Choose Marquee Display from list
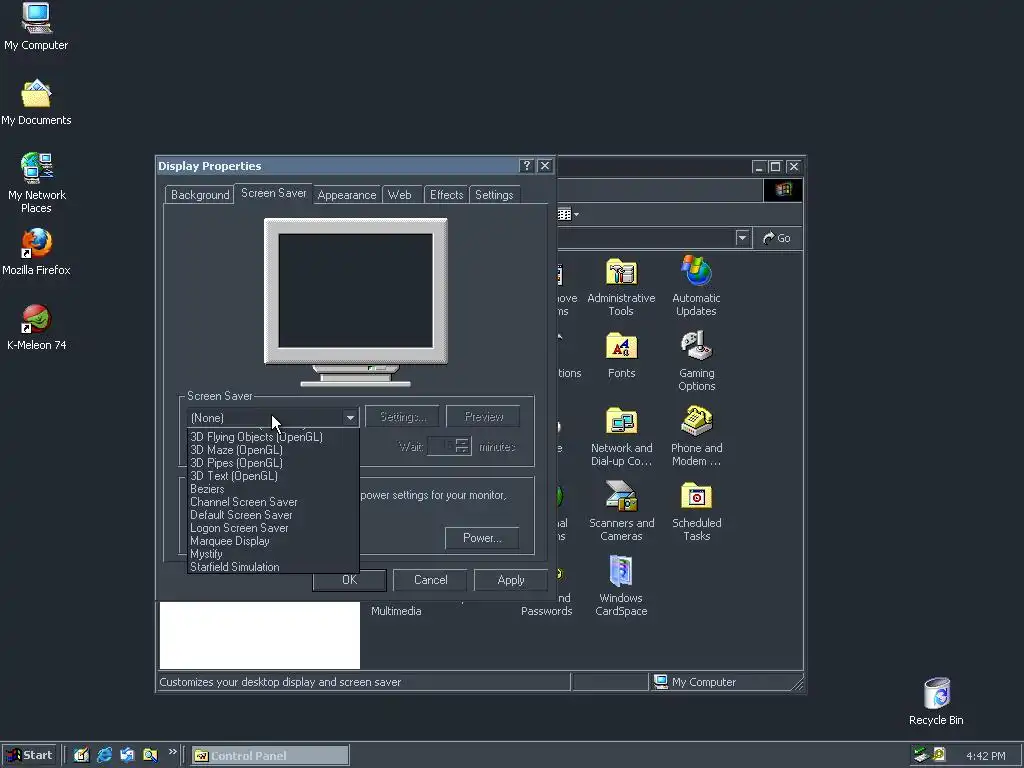Screen dimensions: 1024x768 [x=273, y=541]
